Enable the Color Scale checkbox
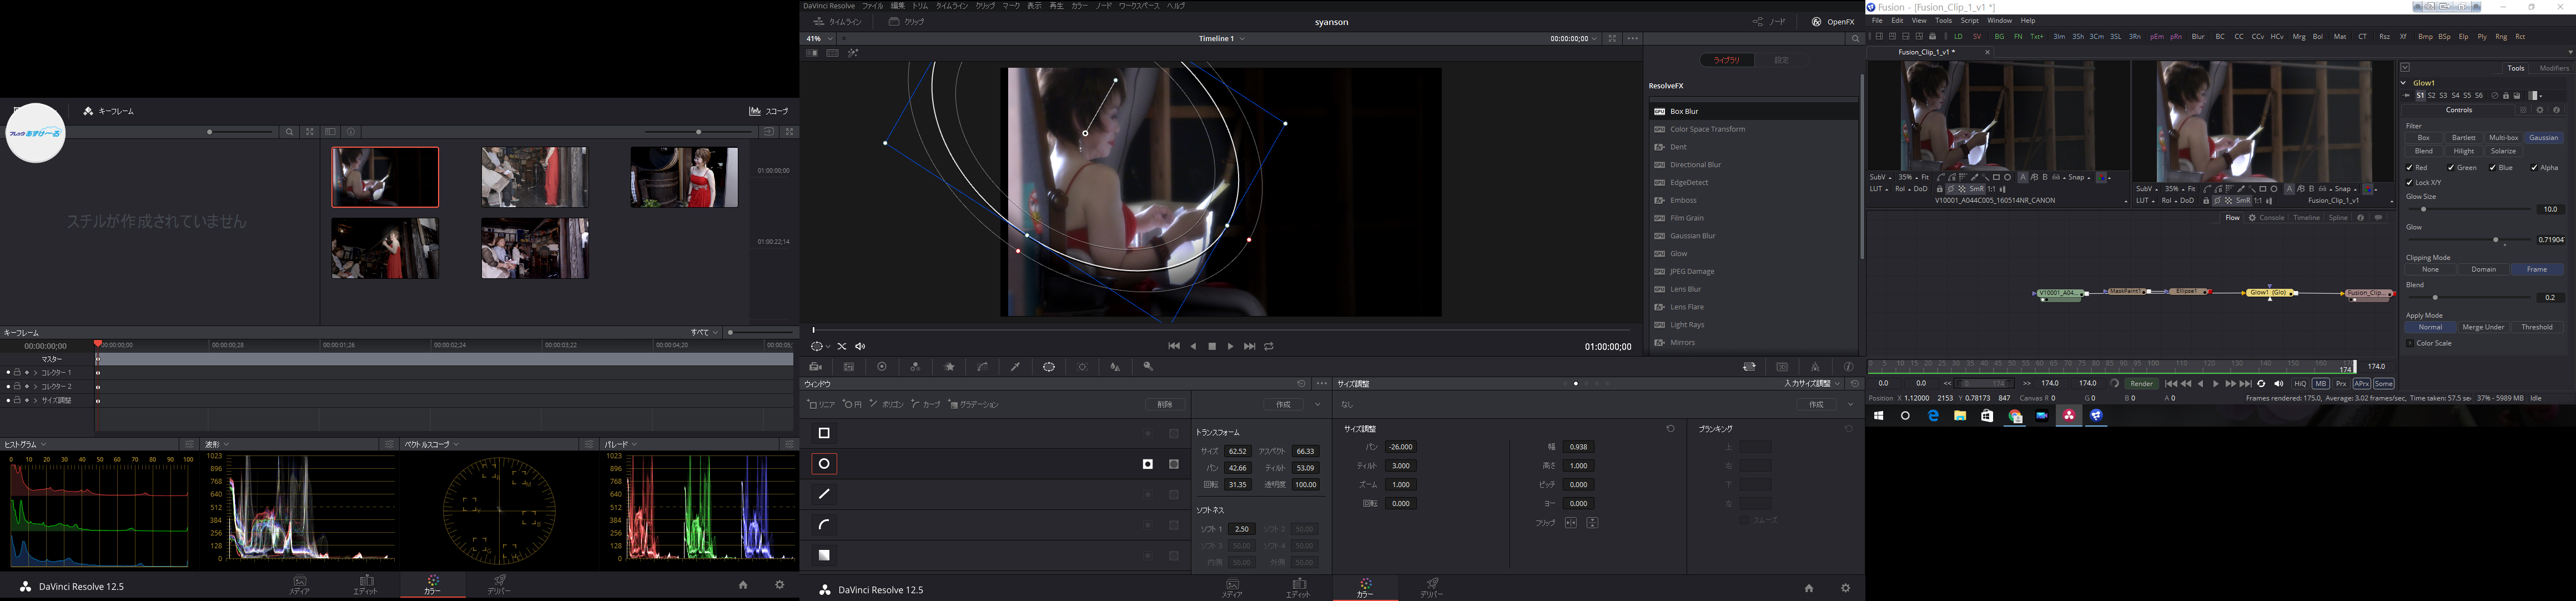 click(2410, 343)
